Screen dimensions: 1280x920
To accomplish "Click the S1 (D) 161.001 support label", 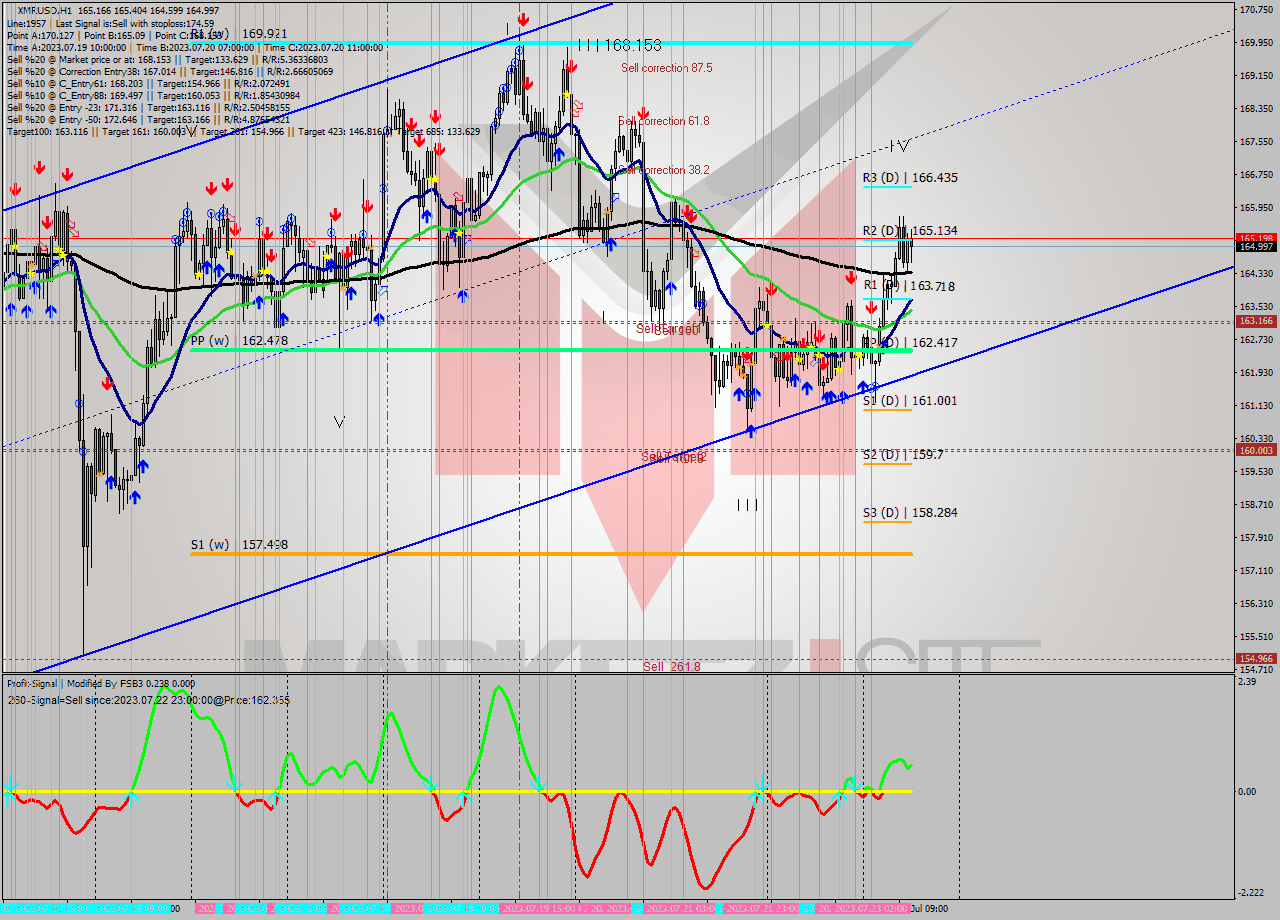I will tap(910, 400).
